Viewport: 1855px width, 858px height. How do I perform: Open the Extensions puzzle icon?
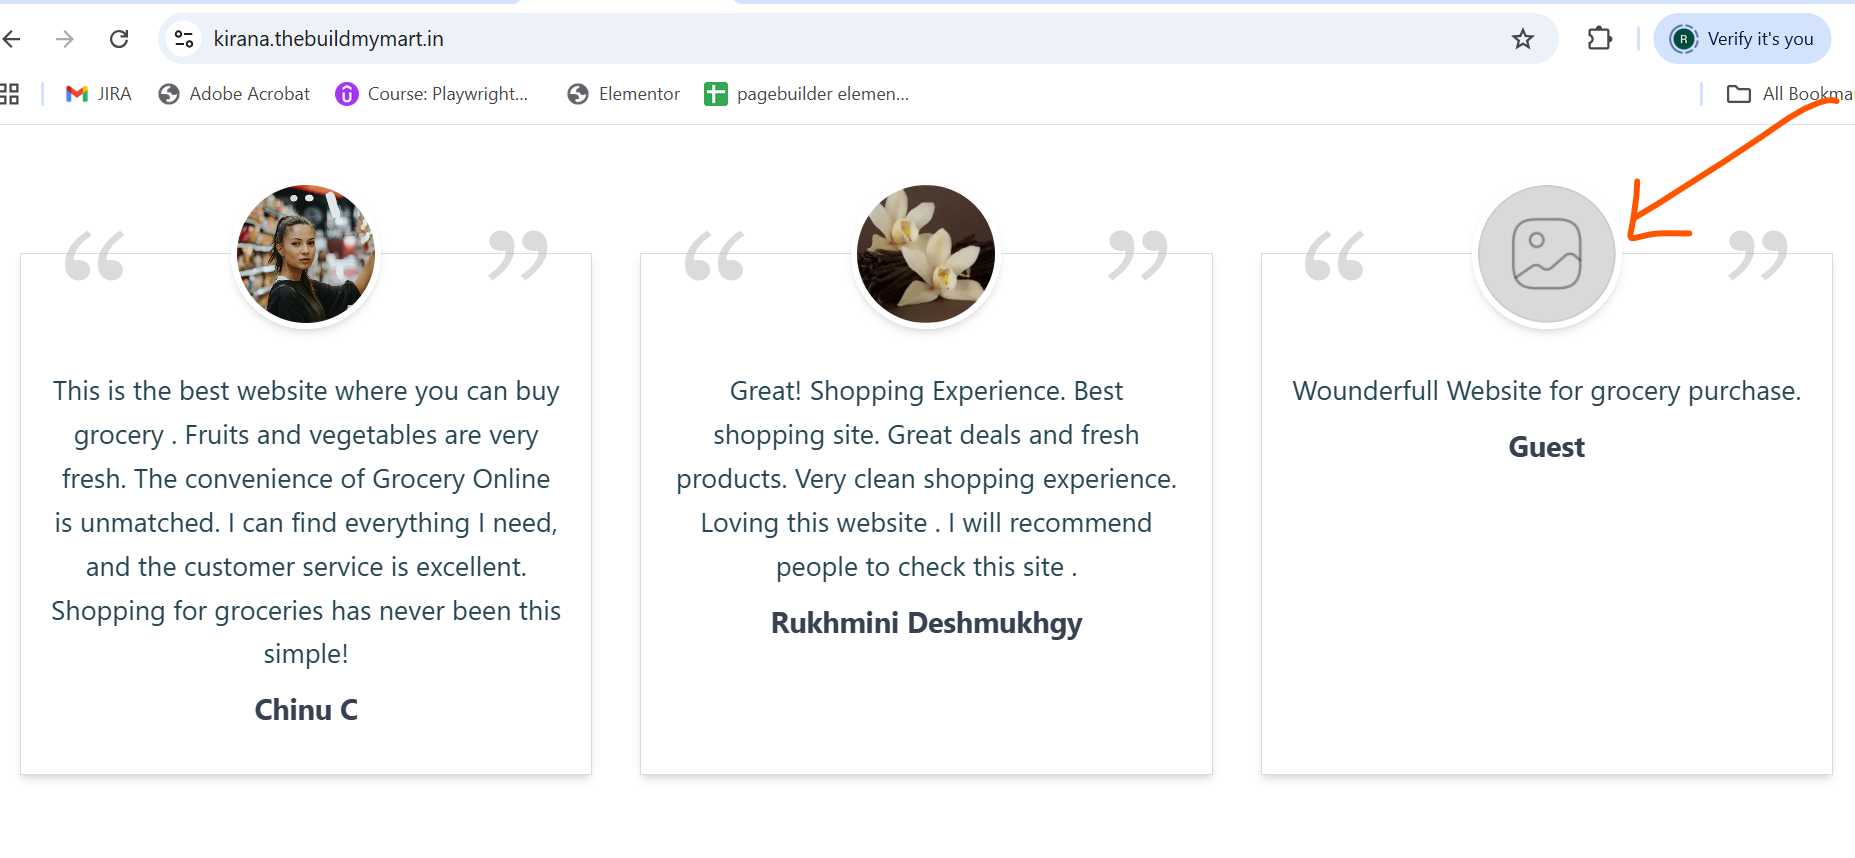[1600, 39]
